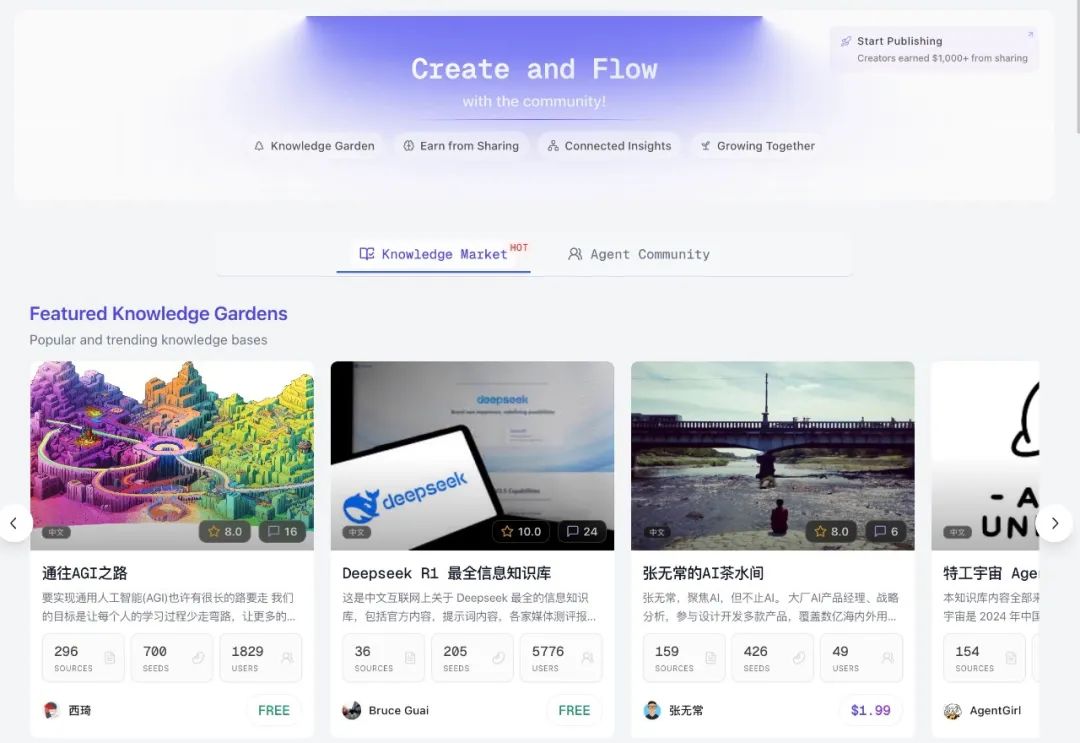This screenshot has width=1080, height=743.
Task: Select the Knowledge Garden pill
Action: tap(315, 146)
